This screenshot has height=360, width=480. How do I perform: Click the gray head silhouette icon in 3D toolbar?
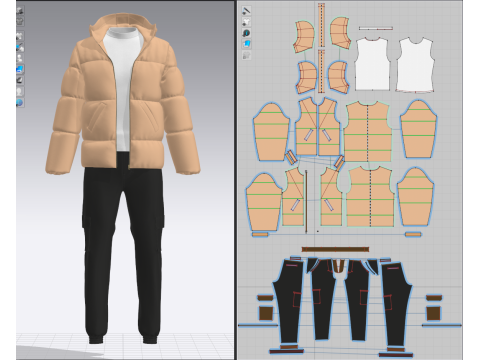click(20, 91)
